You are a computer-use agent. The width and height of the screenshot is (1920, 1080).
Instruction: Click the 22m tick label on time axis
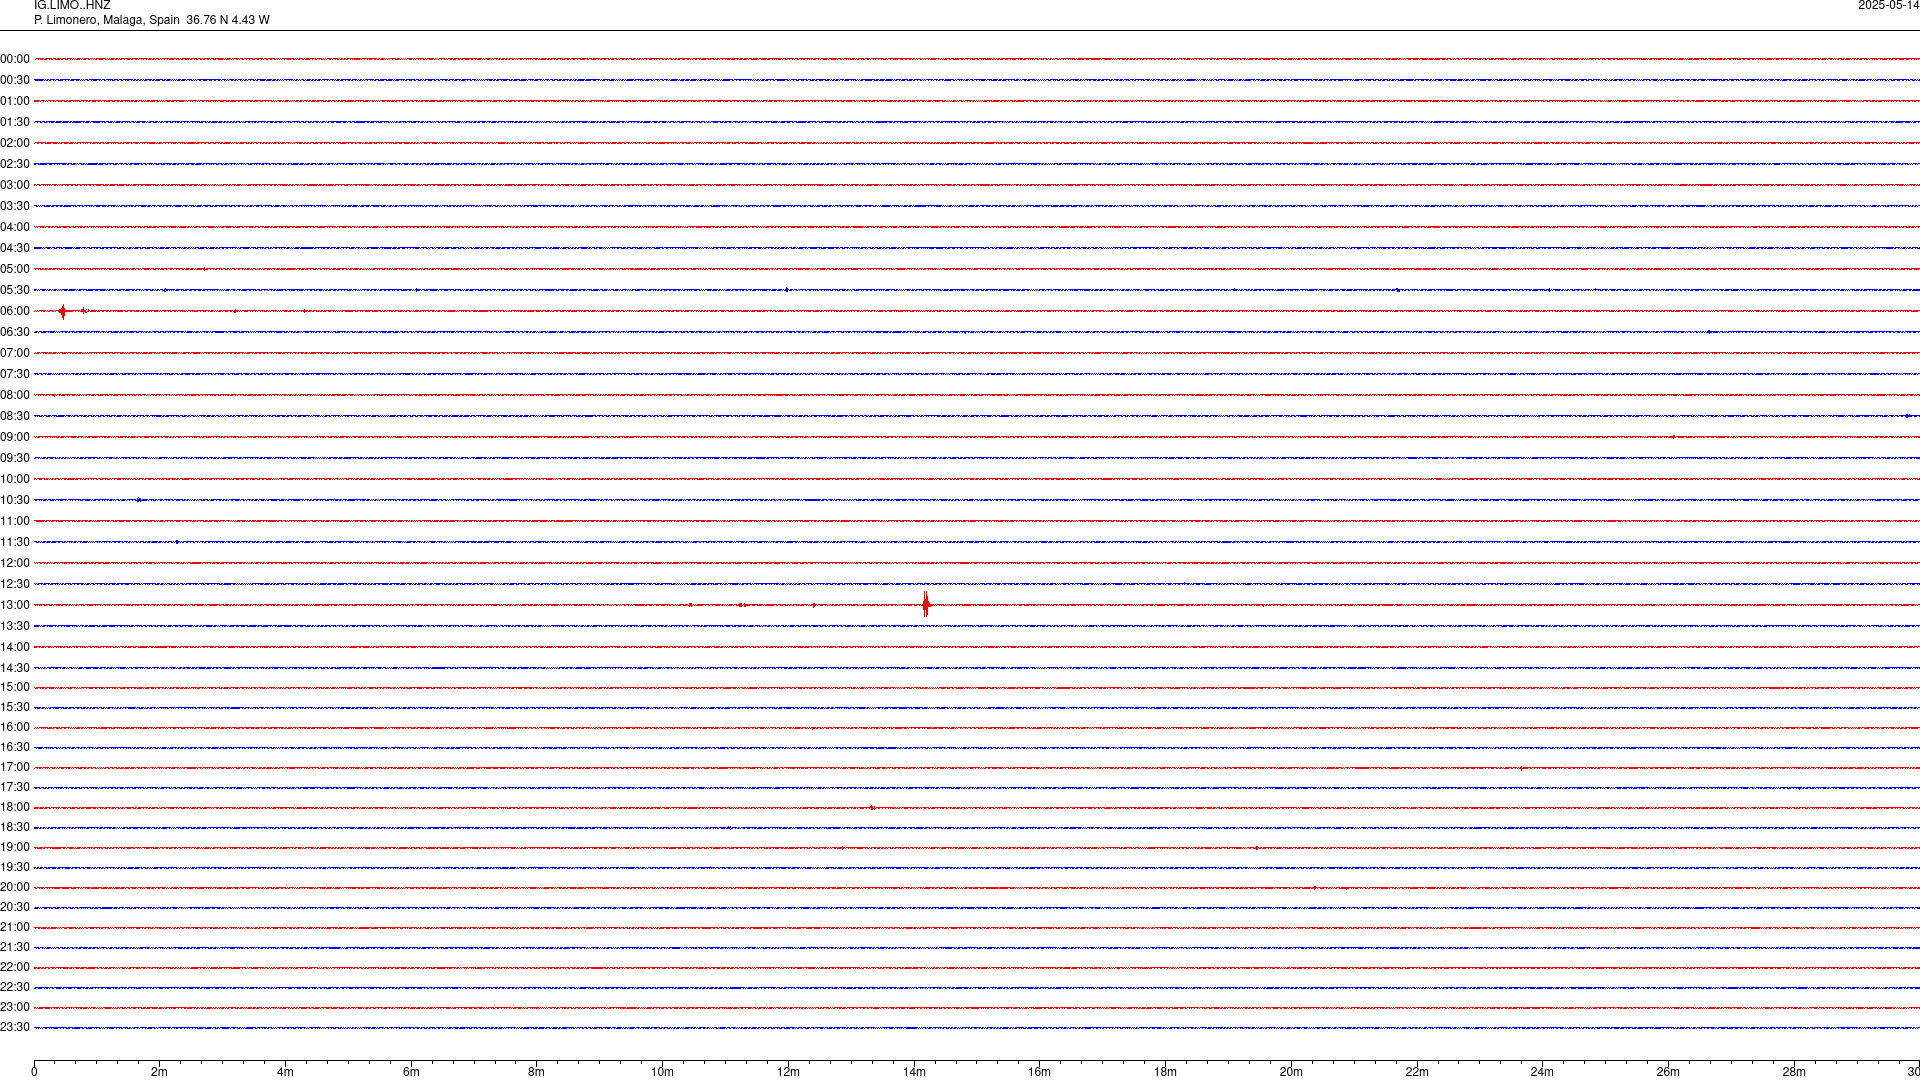1417,1072
